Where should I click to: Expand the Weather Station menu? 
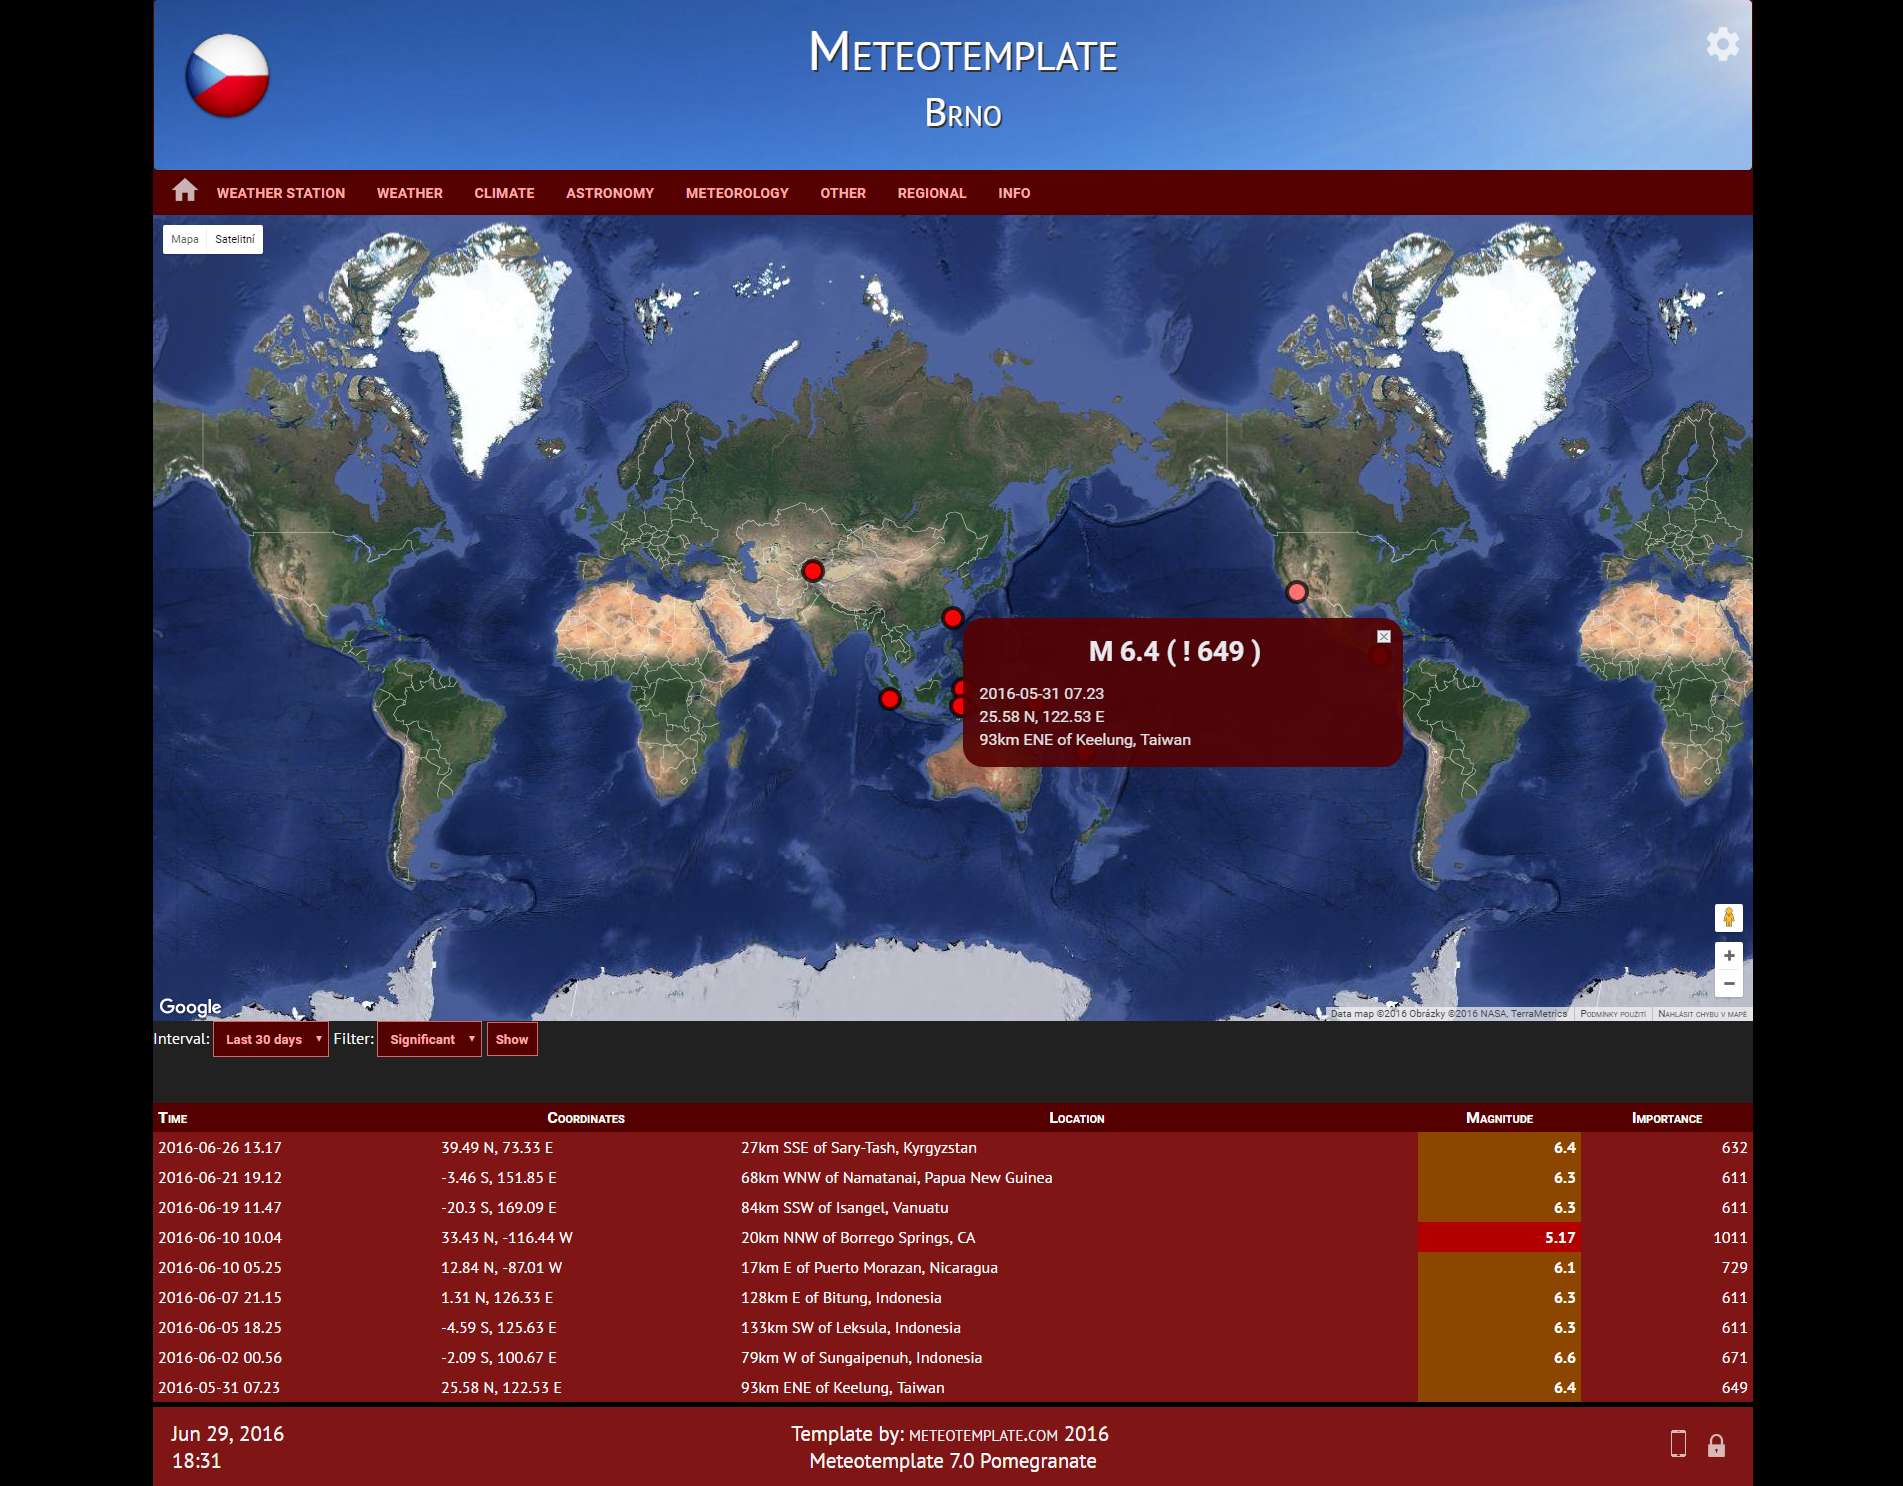pos(280,192)
